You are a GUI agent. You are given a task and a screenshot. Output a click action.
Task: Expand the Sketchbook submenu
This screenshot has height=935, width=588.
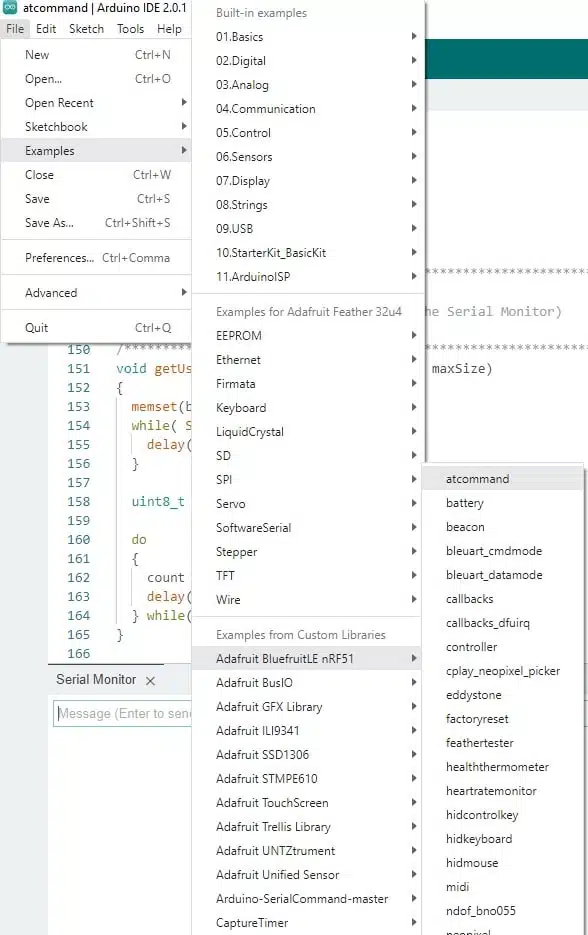point(96,126)
